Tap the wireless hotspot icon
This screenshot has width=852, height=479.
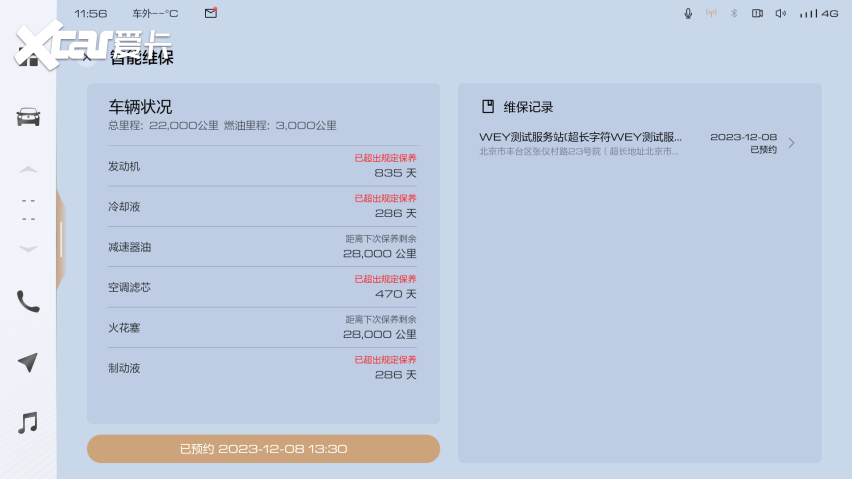coord(711,13)
